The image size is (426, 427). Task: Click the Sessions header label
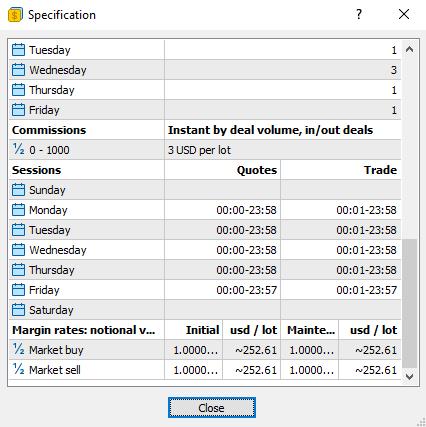(x=36, y=170)
